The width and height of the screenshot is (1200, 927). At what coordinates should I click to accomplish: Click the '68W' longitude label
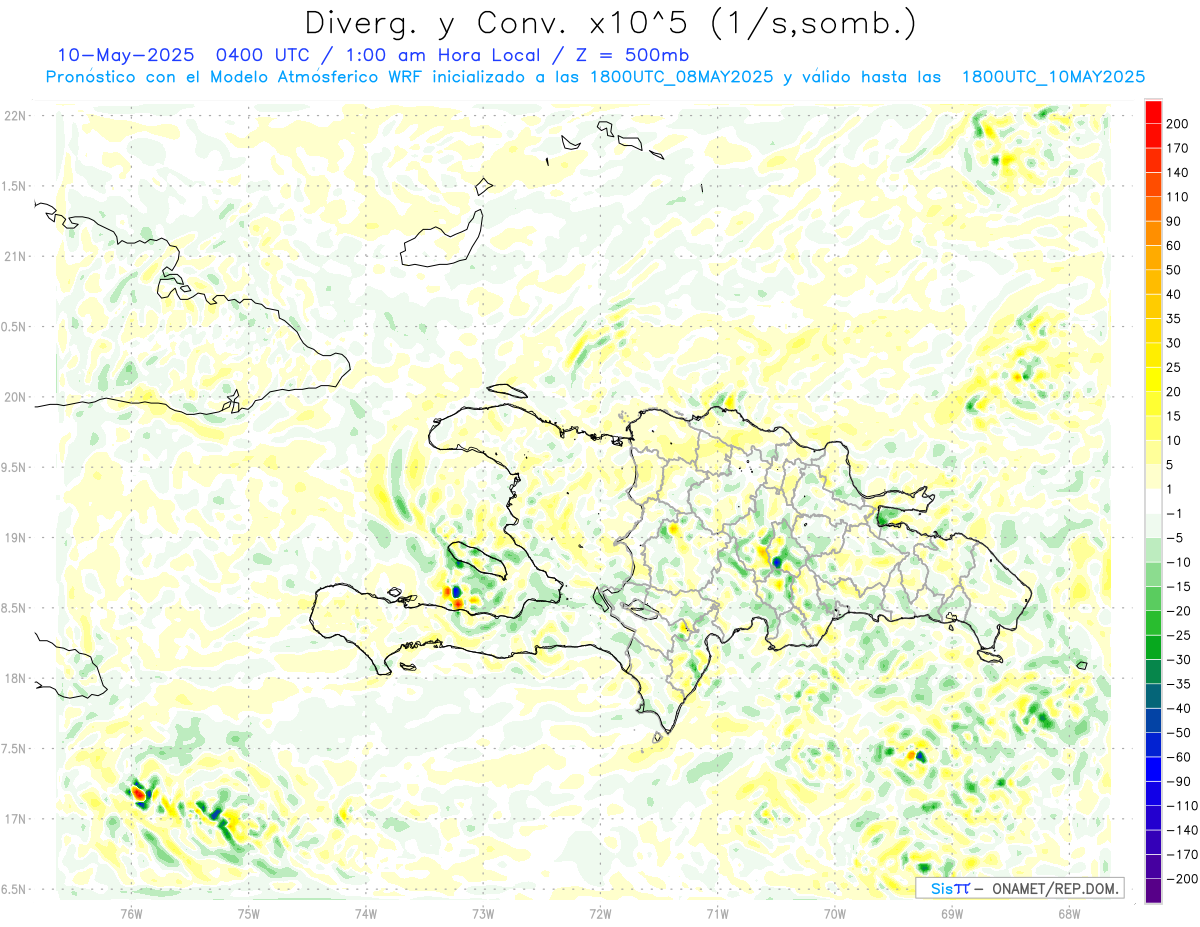pos(1069,913)
